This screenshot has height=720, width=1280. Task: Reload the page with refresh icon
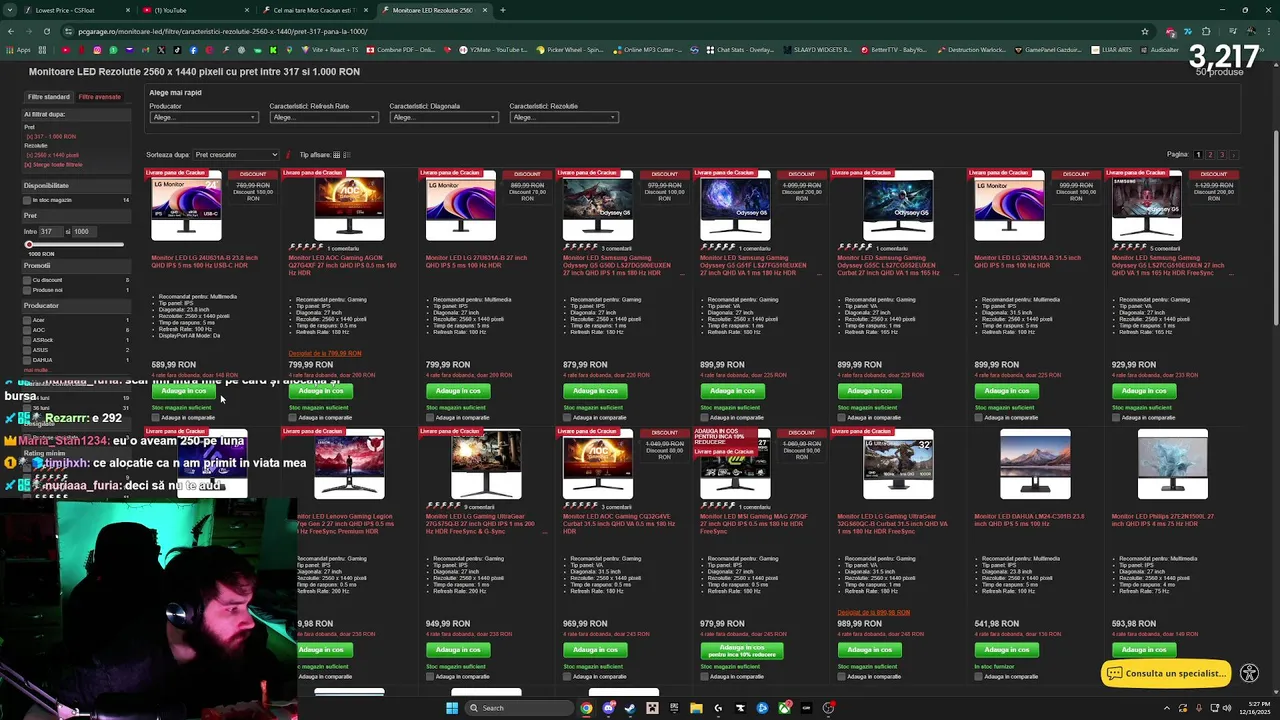[x=46, y=31]
